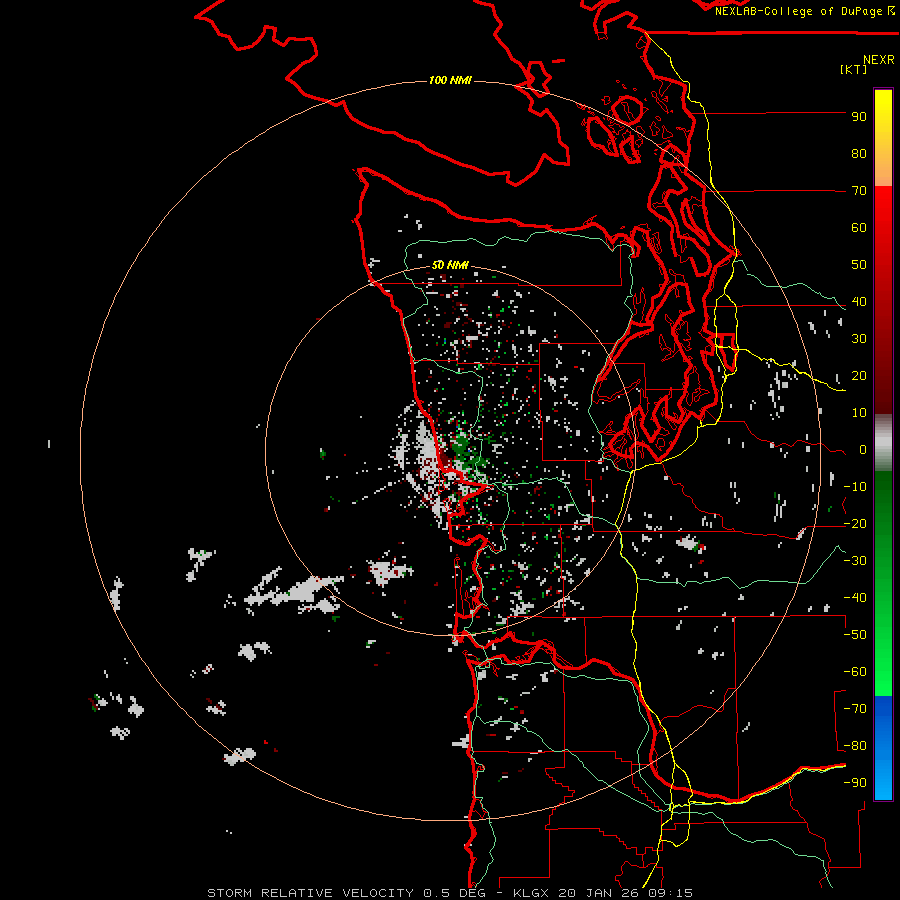Select the positive 30 knot scale label
The width and height of the screenshot is (900, 900).
coord(859,339)
